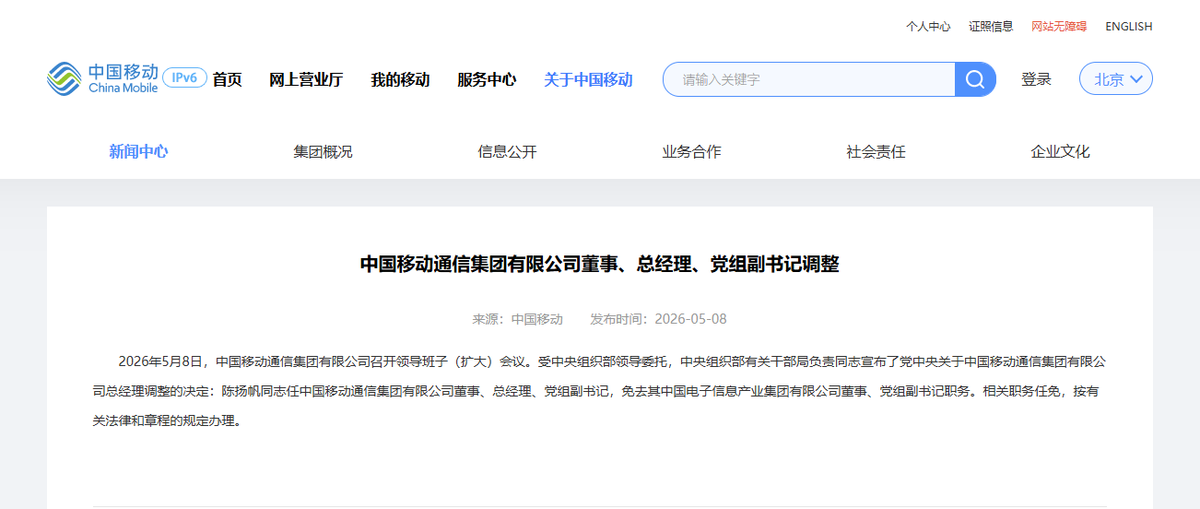Click the article paragraph beginning 2026年5月8日

[600, 391]
